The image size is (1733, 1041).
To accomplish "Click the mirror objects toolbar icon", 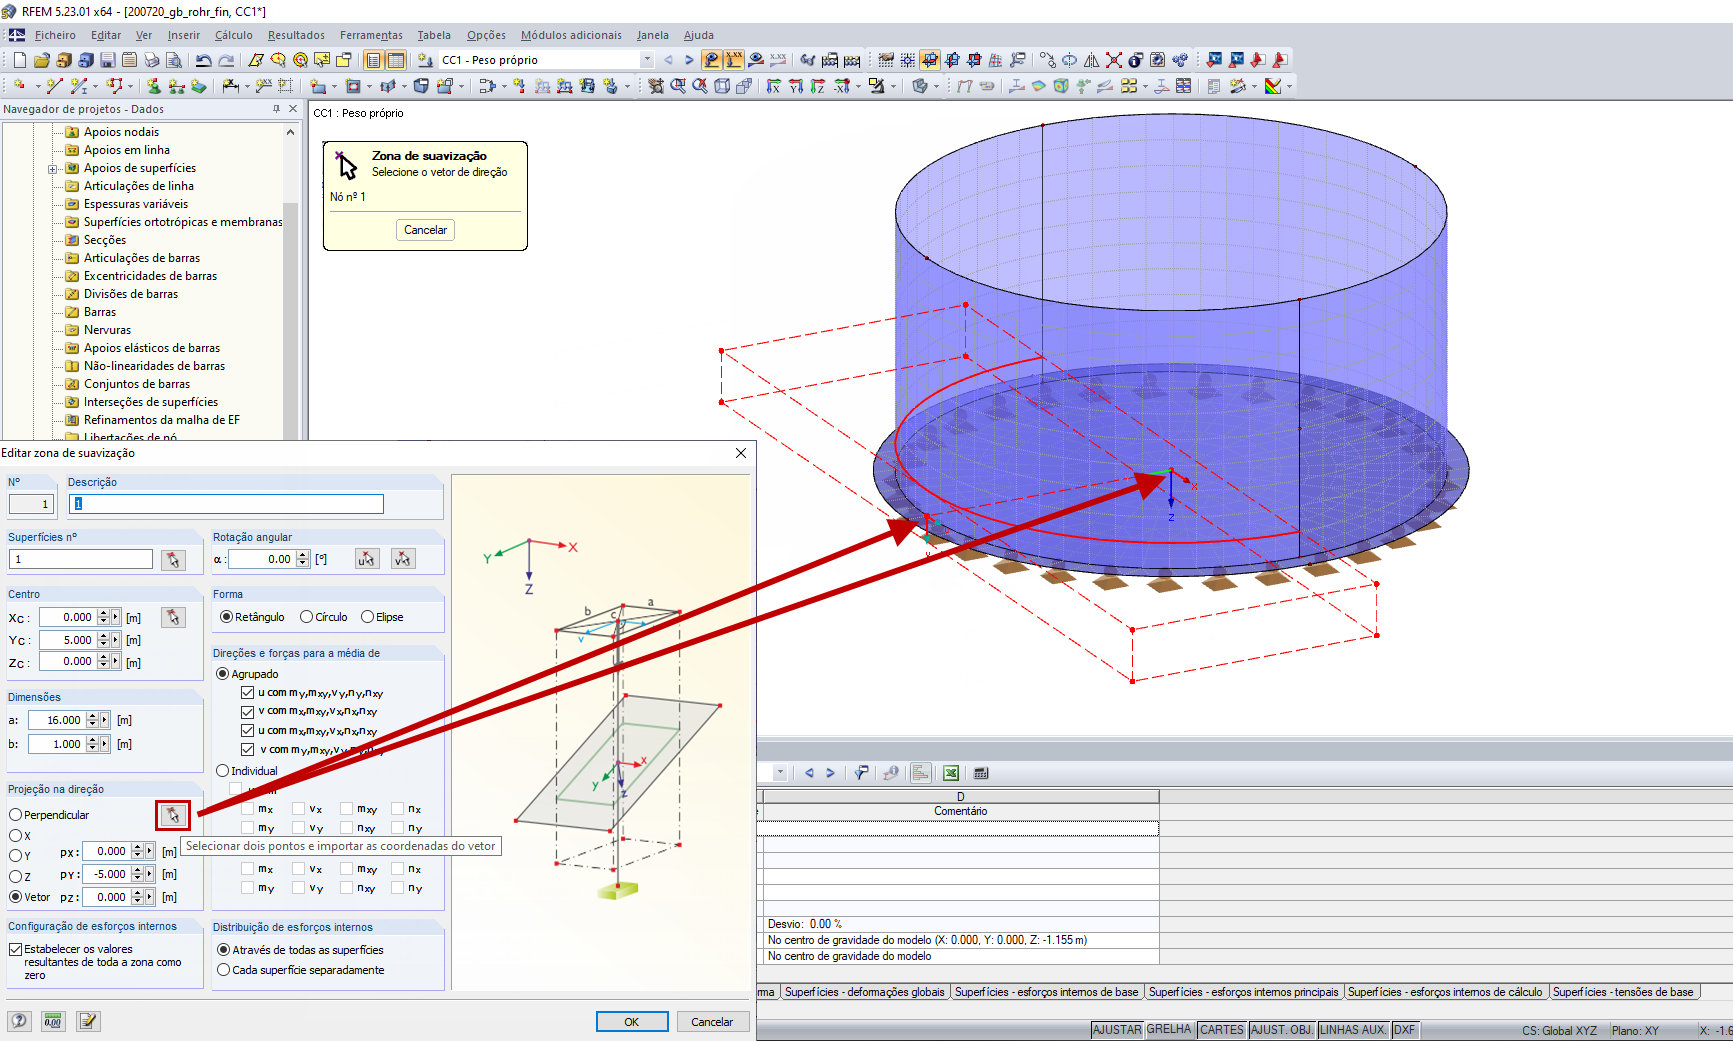I will coord(1092,60).
